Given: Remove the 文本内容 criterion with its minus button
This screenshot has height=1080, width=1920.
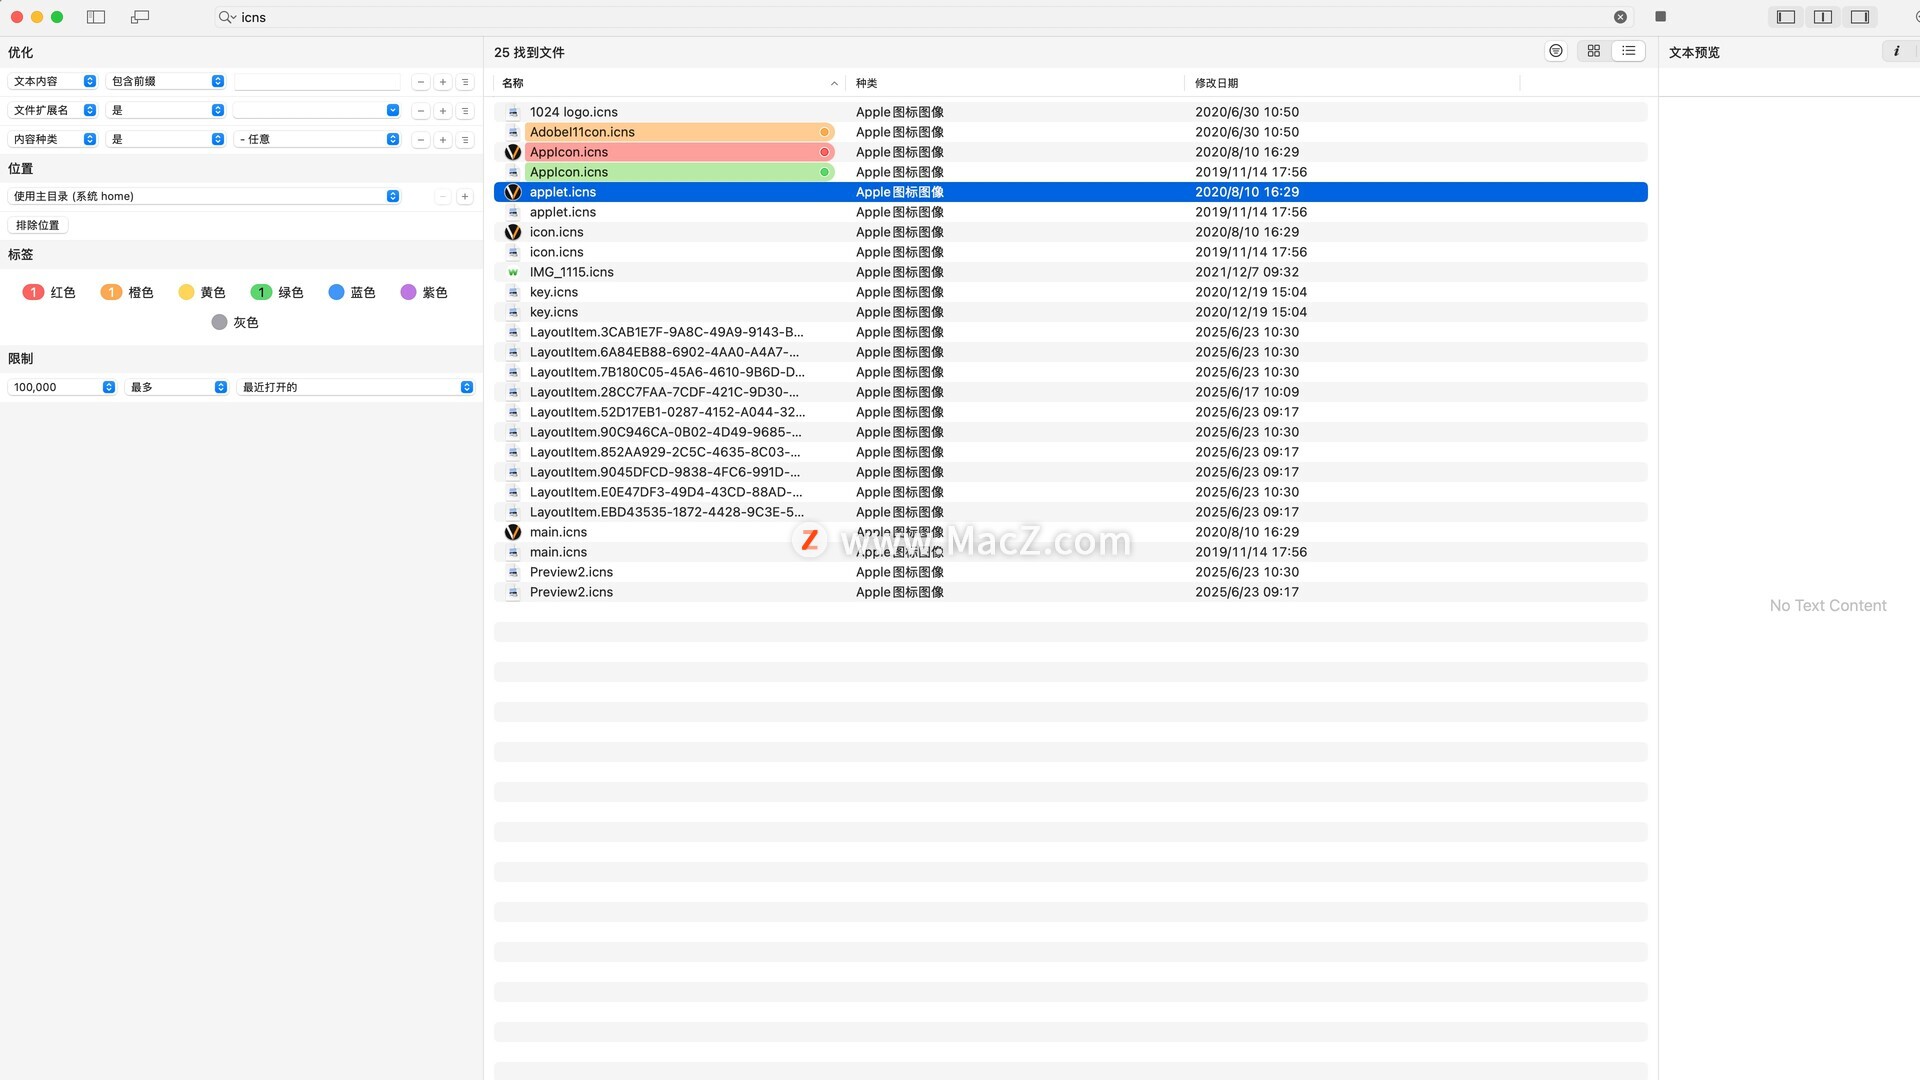Looking at the screenshot, I should 421,82.
